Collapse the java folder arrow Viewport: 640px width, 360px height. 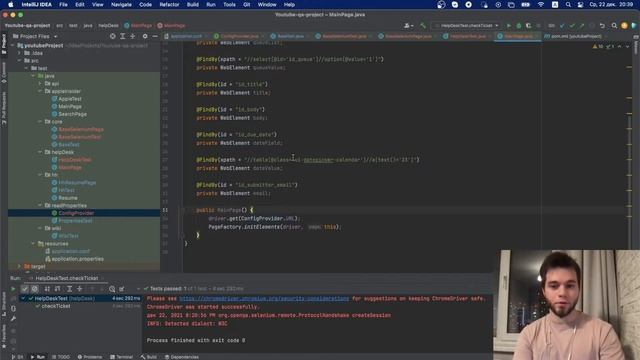point(33,76)
